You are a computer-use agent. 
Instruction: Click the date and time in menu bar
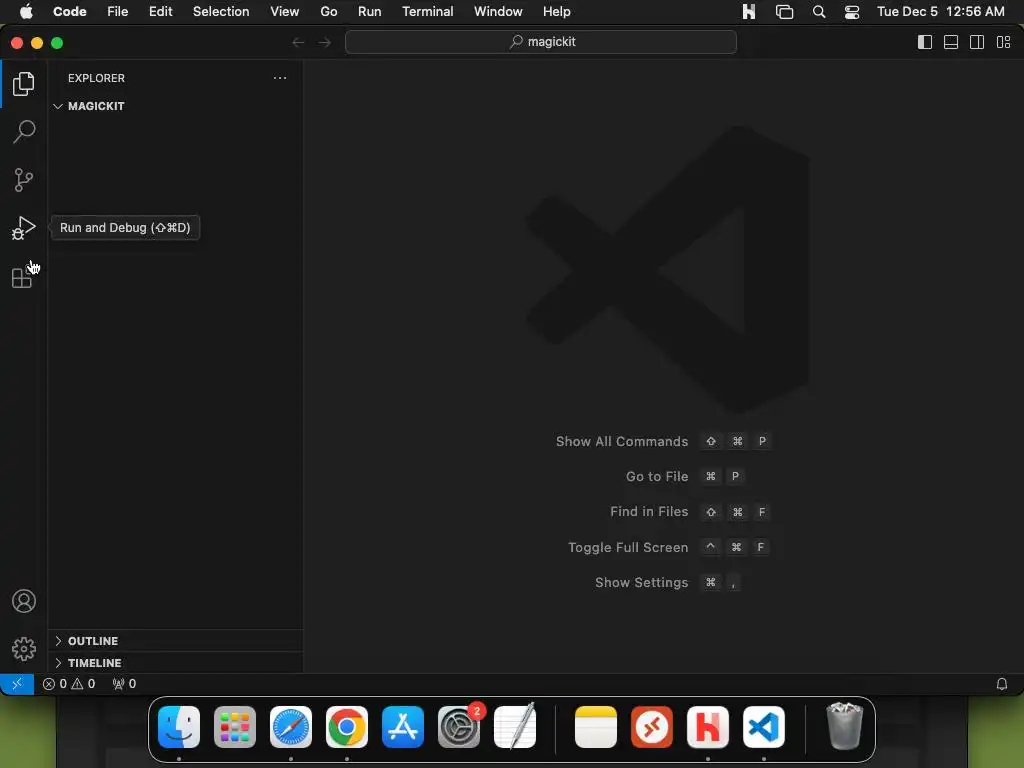pos(940,11)
